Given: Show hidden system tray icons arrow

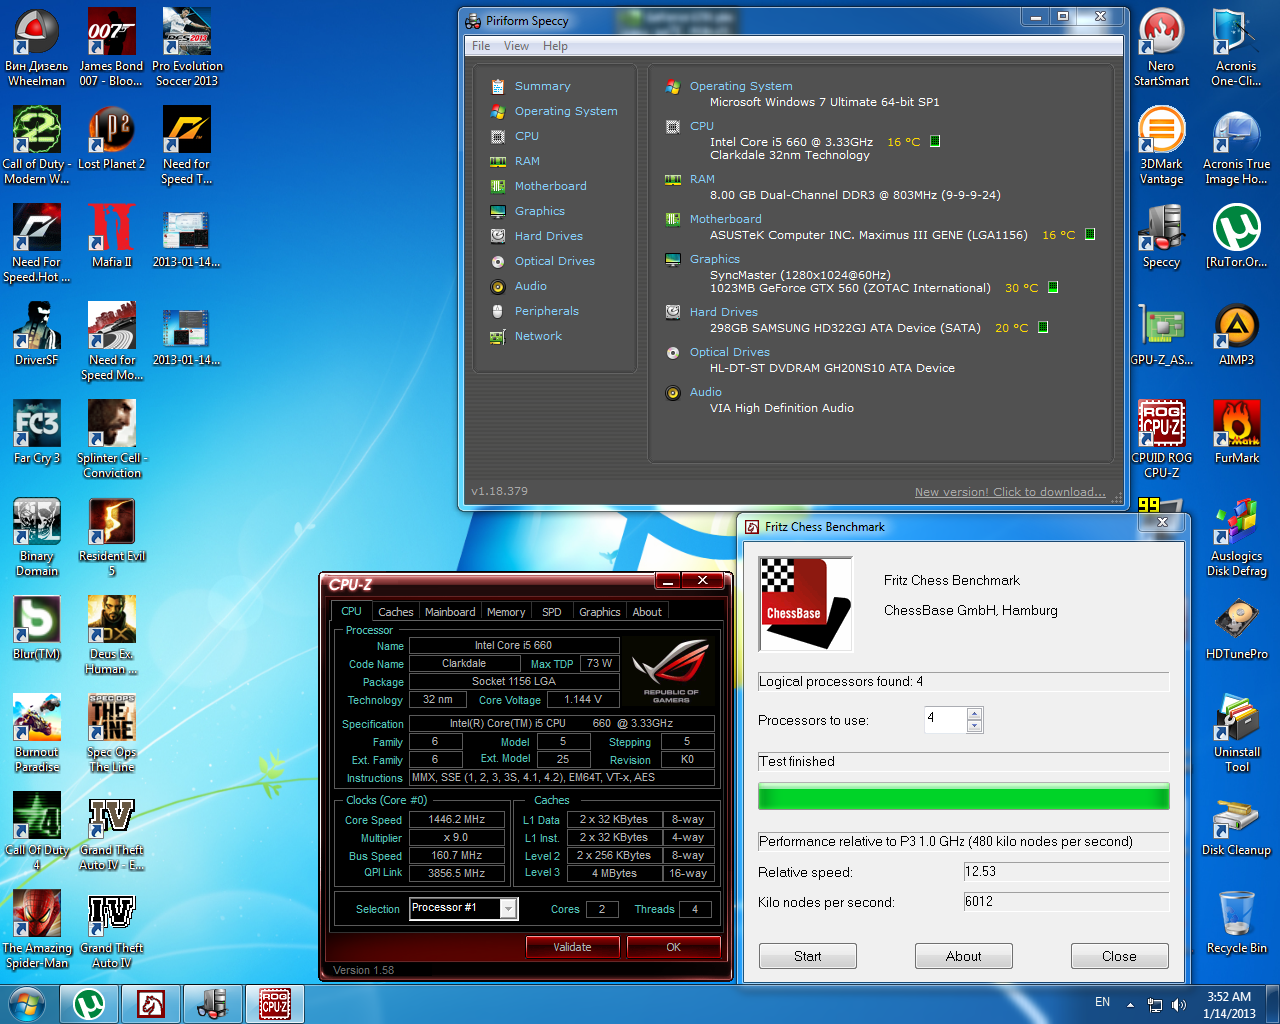Looking at the screenshot, I should pyautogui.click(x=1130, y=1004).
